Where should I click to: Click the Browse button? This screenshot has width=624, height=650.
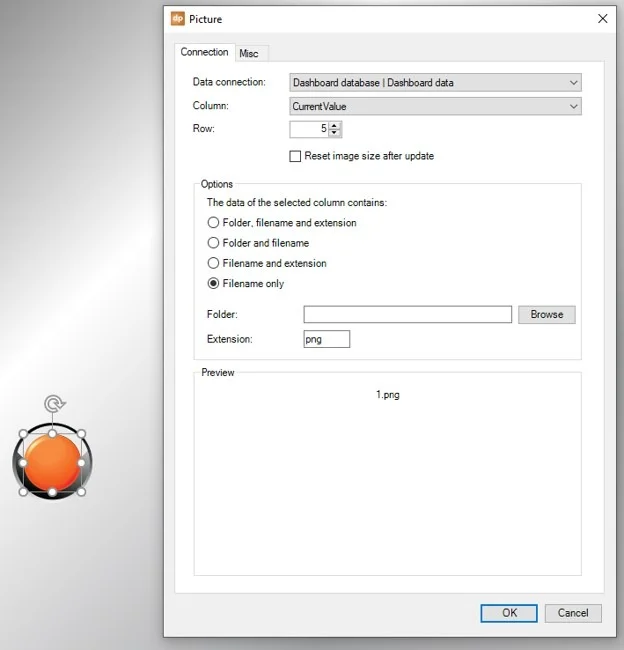546,315
